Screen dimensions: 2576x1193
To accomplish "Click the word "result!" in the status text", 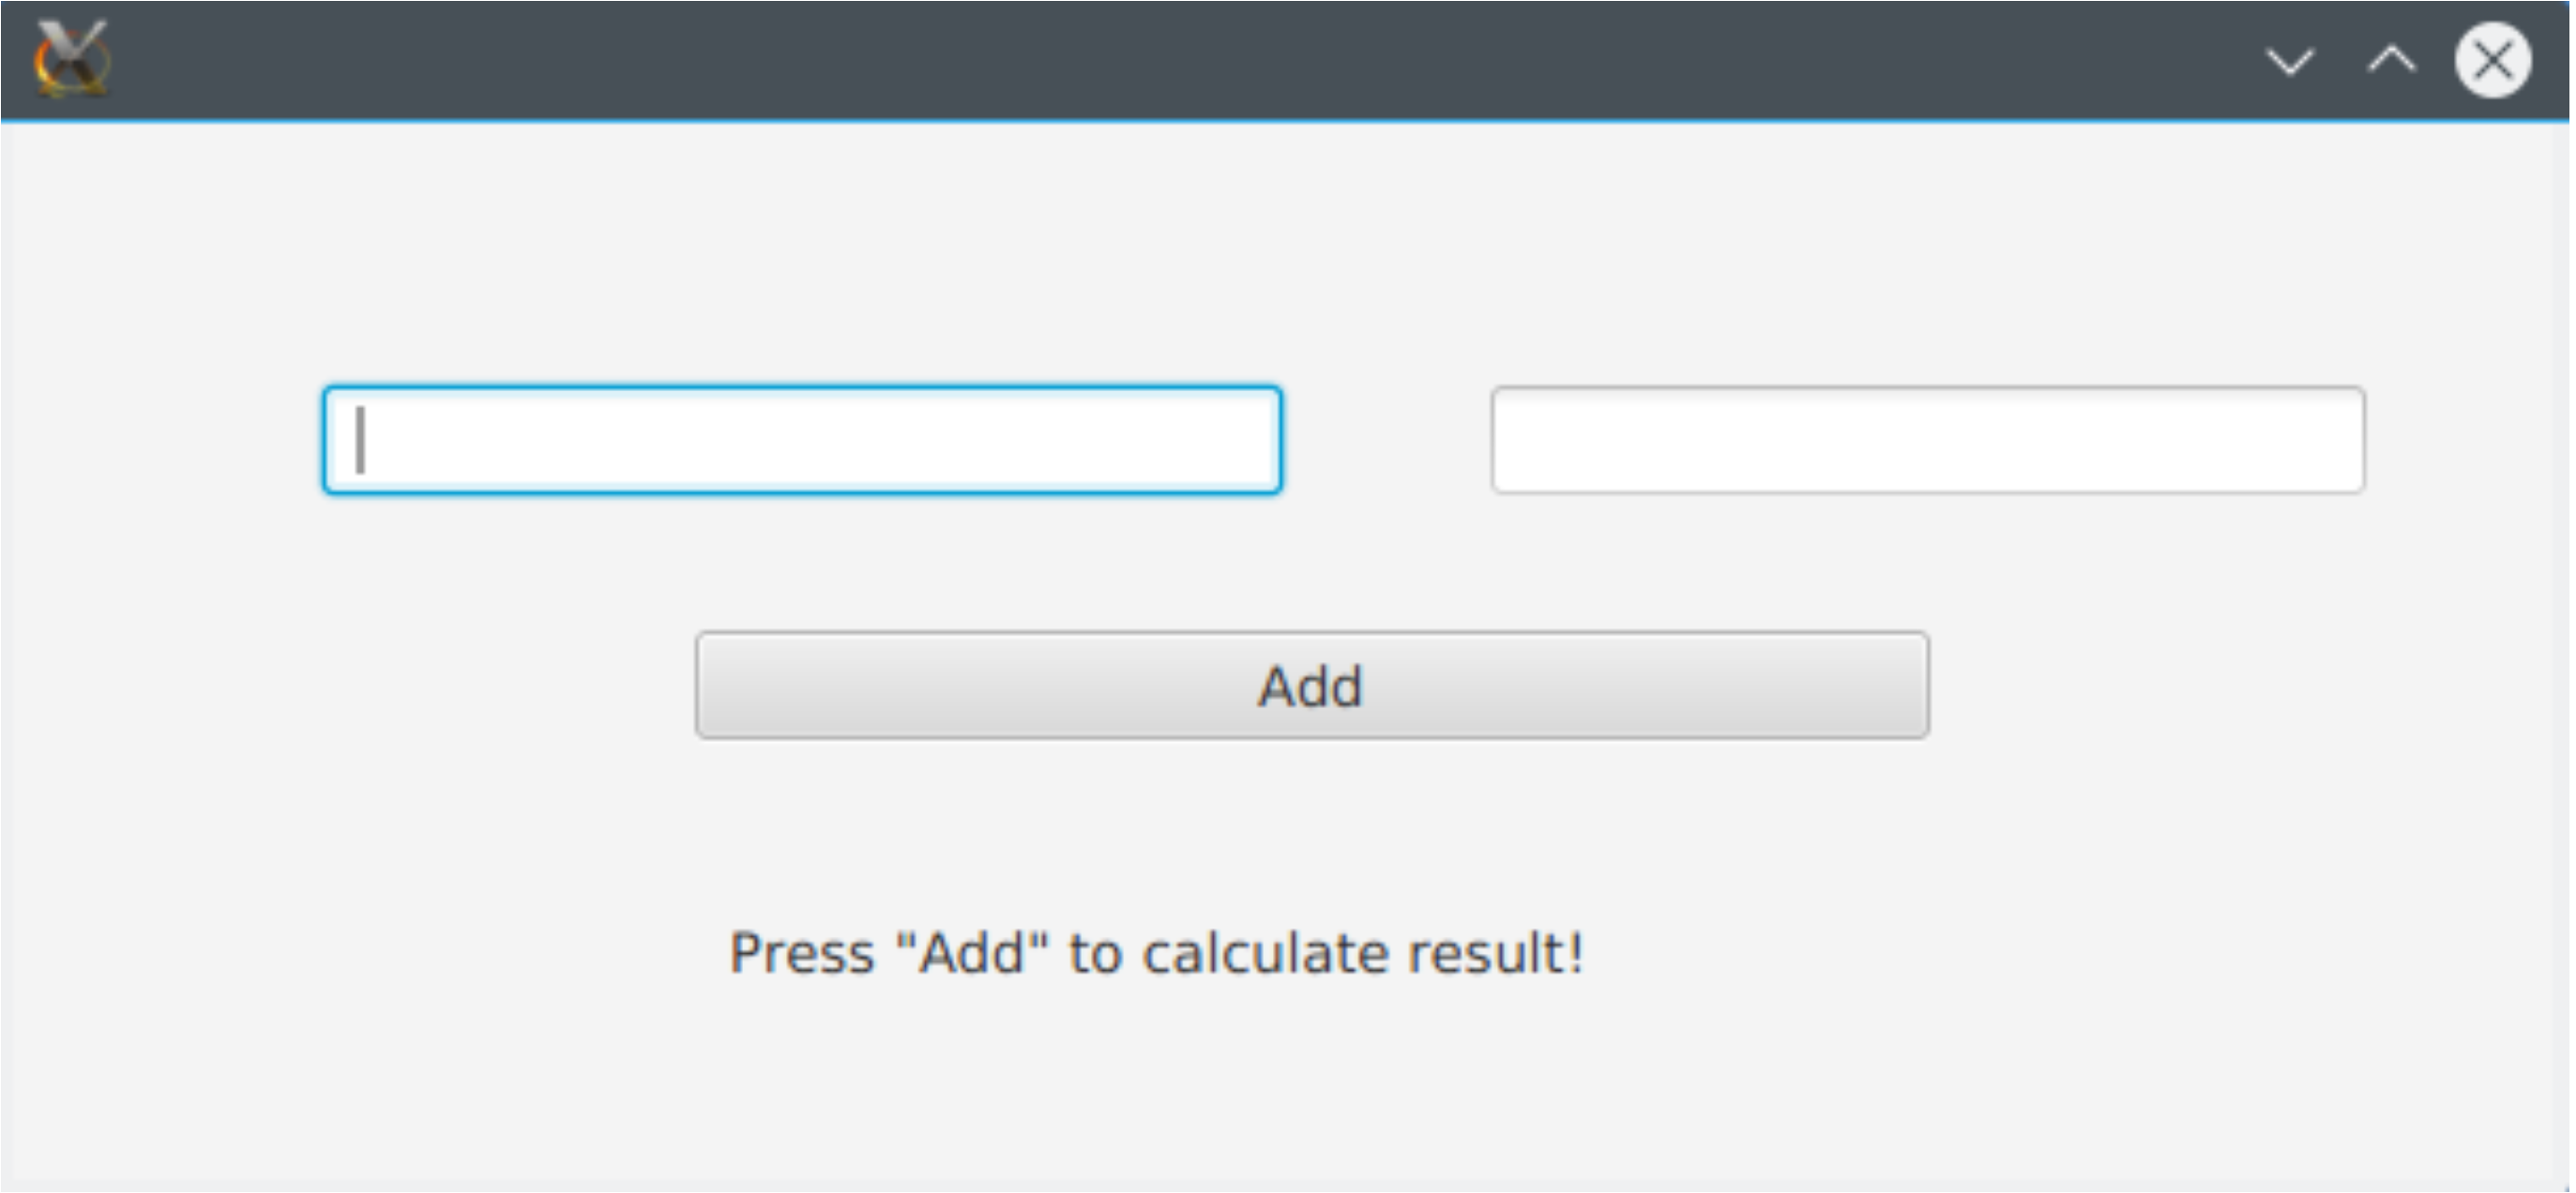I will pos(1496,953).
